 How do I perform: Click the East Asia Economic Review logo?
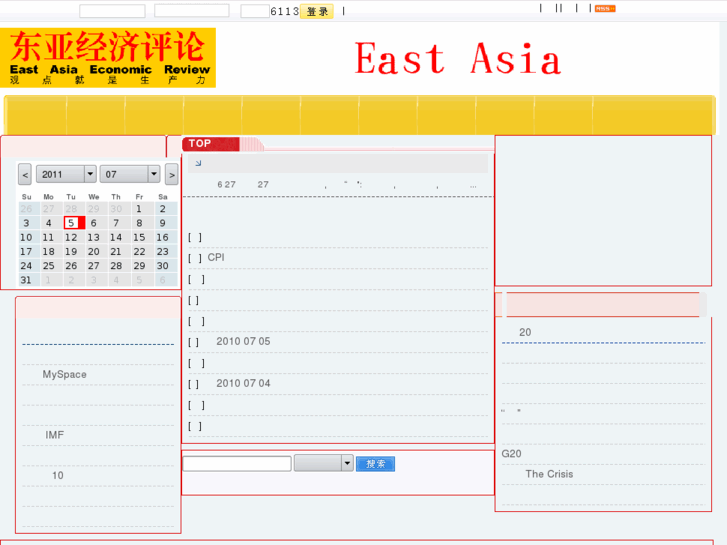tap(108, 58)
